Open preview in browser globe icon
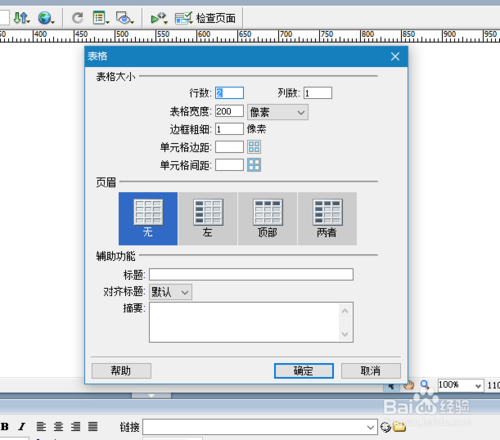The image size is (500, 440). [46, 18]
